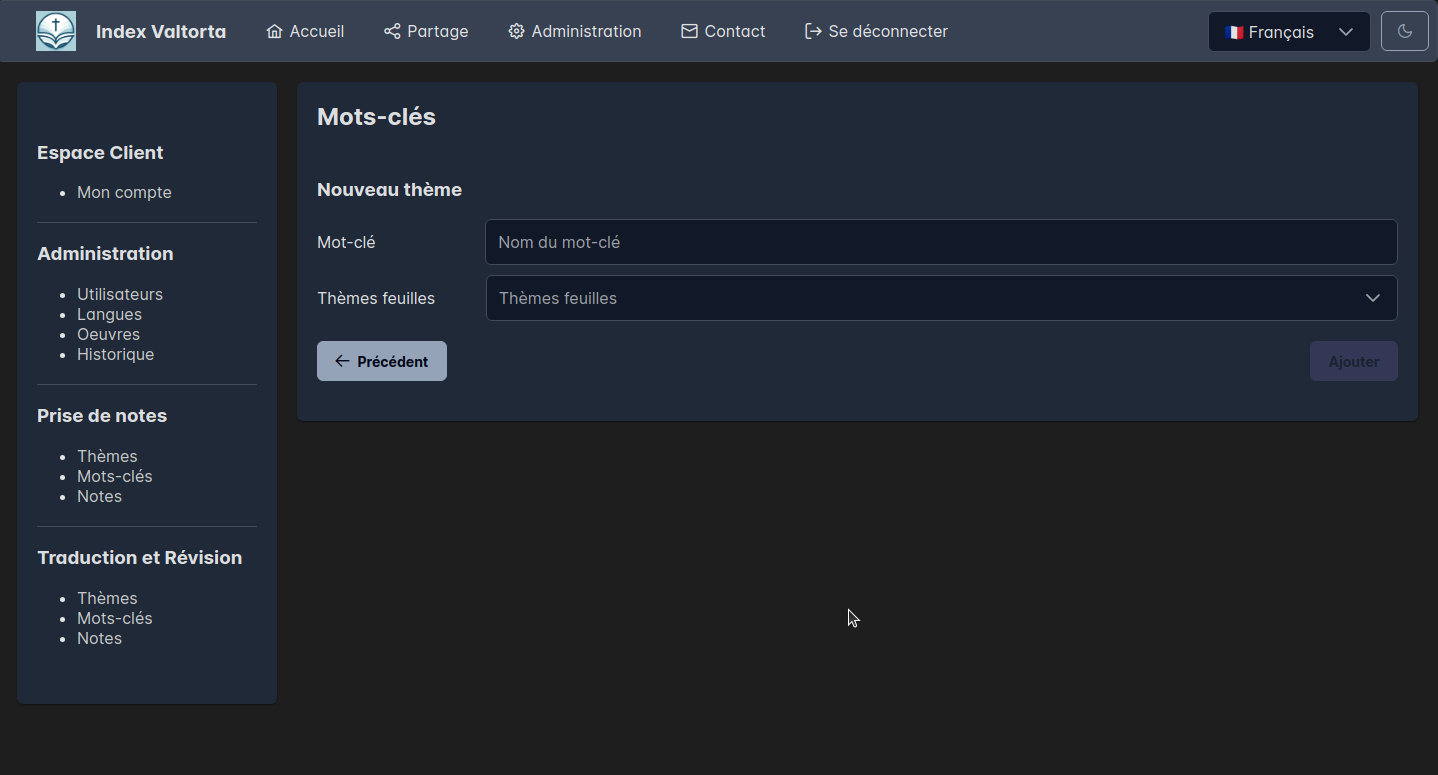Open the Langues admin page
Image resolution: width=1438 pixels, height=775 pixels.
coord(109,314)
